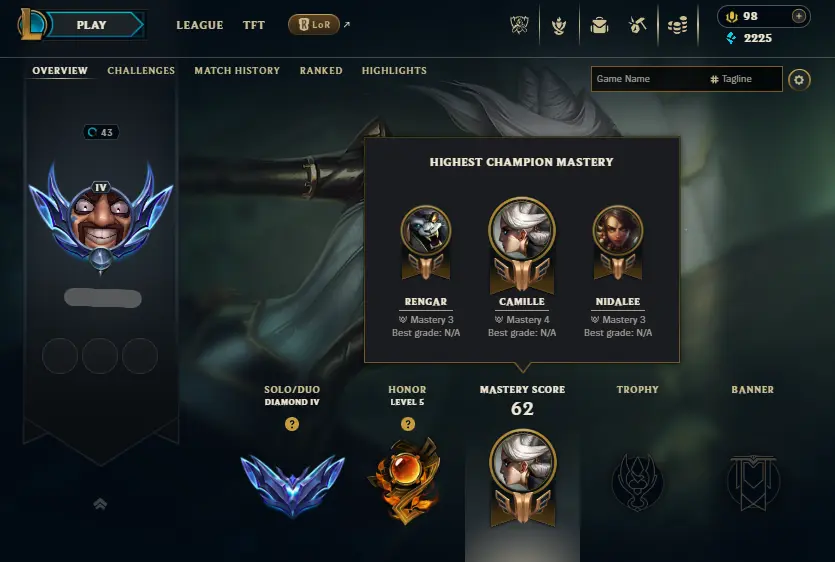835x562 pixels.
Task: Open the Store coins icon
Action: pyautogui.click(x=677, y=25)
